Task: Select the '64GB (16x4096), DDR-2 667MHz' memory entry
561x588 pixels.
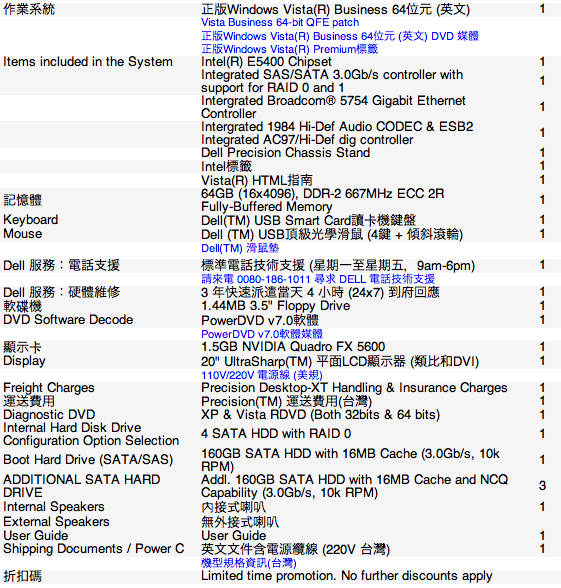Action: click(323, 200)
